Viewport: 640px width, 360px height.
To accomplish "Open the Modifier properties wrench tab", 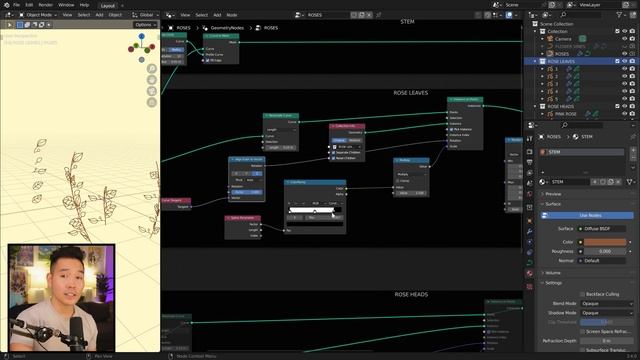I will pyautogui.click(x=529, y=231).
